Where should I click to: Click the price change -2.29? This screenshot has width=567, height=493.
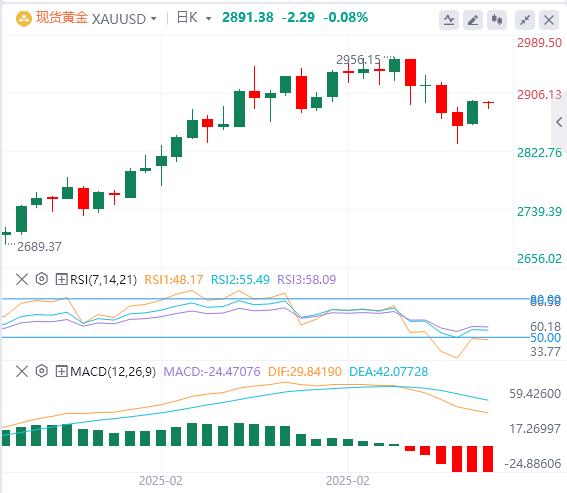(298, 17)
